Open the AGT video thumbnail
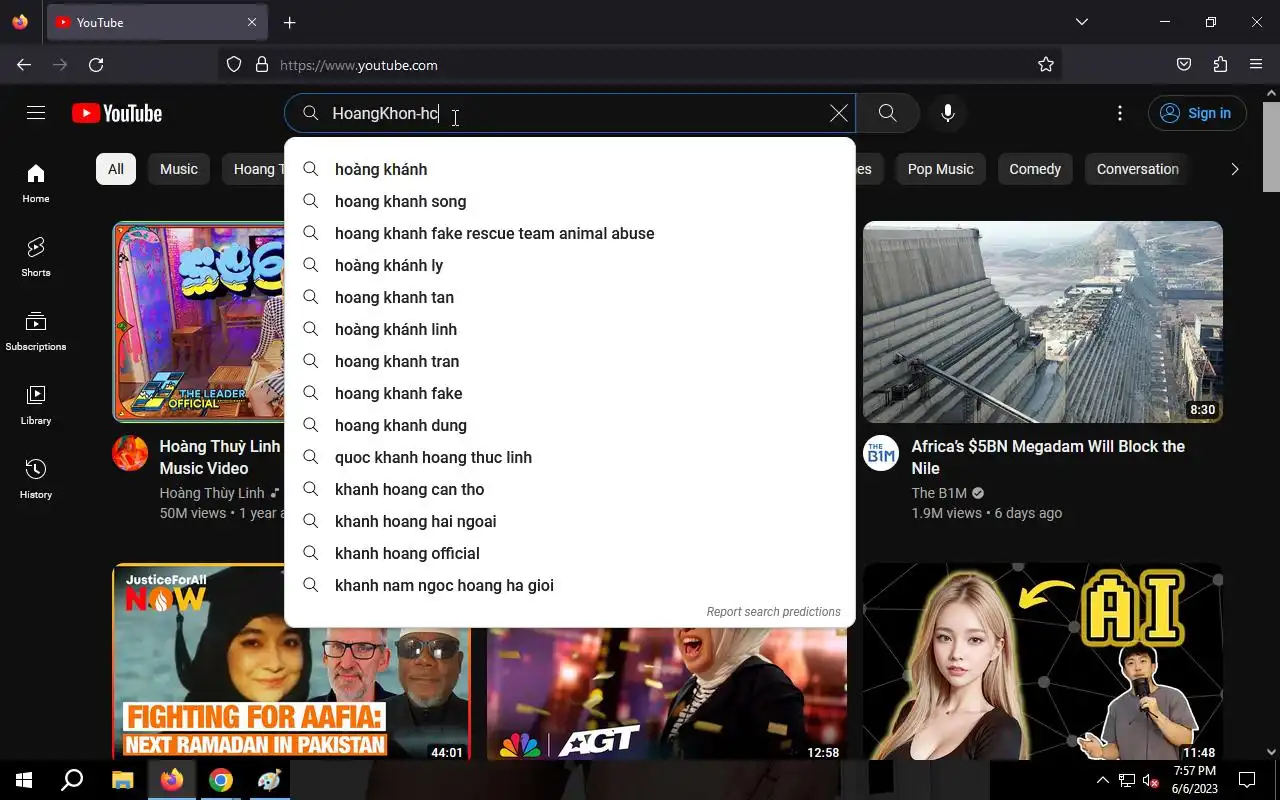Screen dimensions: 1280x800 point(667,694)
